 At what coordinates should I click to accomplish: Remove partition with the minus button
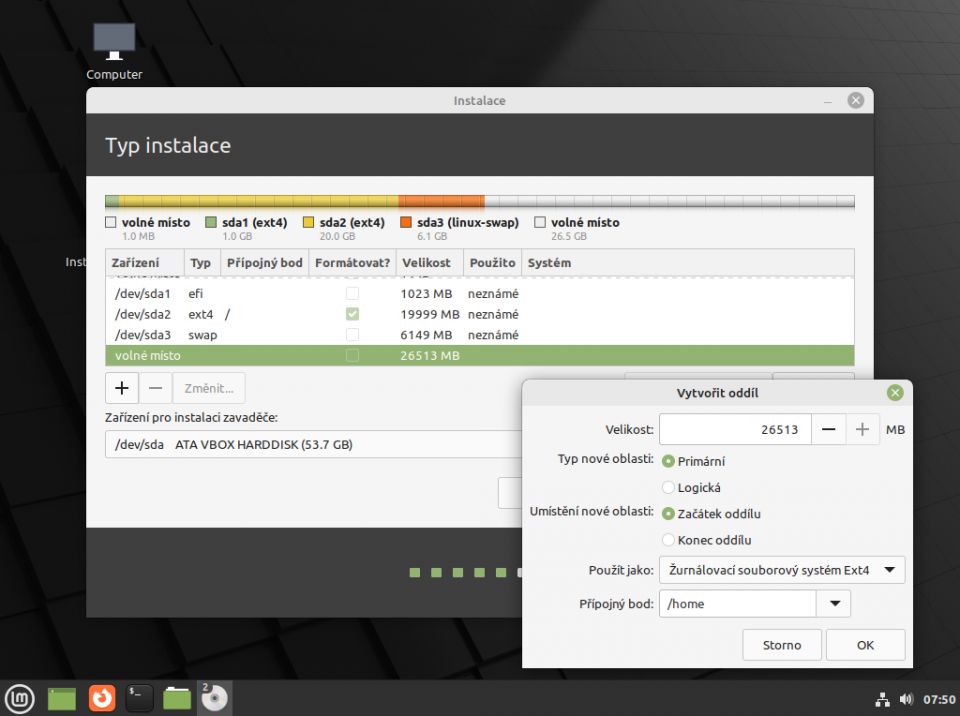click(x=156, y=388)
